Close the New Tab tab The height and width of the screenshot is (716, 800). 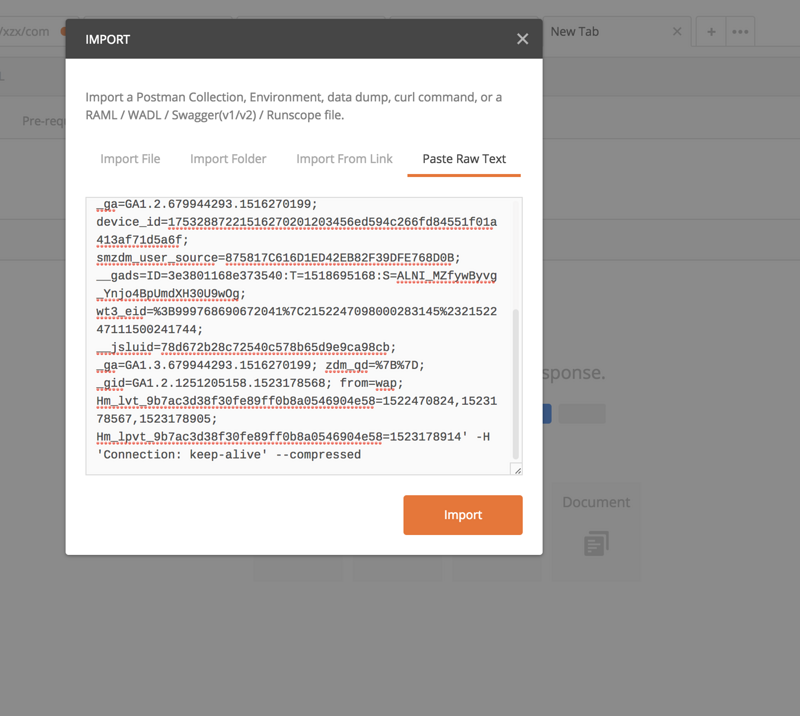pyautogui.click(x=677, y=32)
